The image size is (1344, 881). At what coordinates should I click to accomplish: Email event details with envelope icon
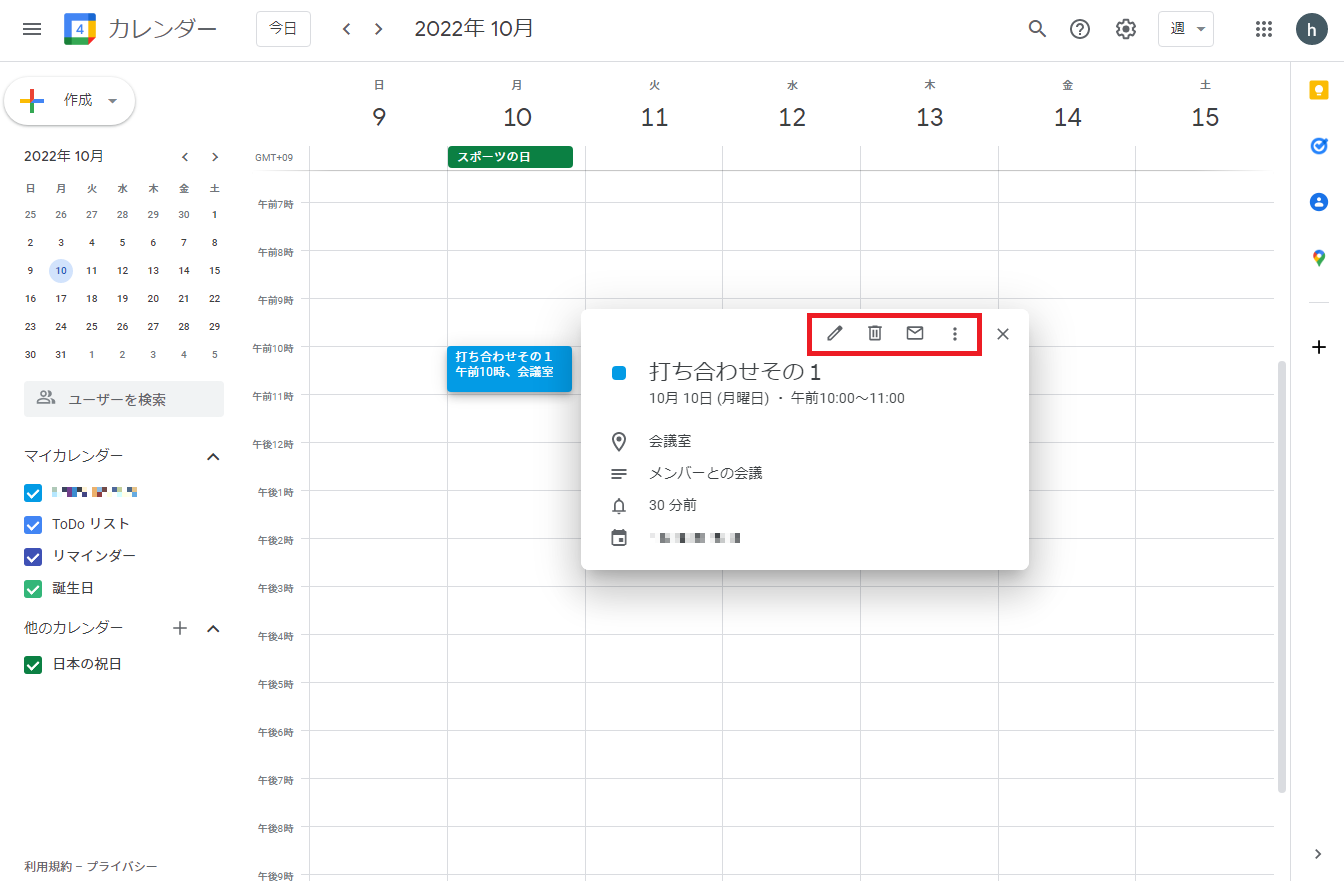coord(914,334)
